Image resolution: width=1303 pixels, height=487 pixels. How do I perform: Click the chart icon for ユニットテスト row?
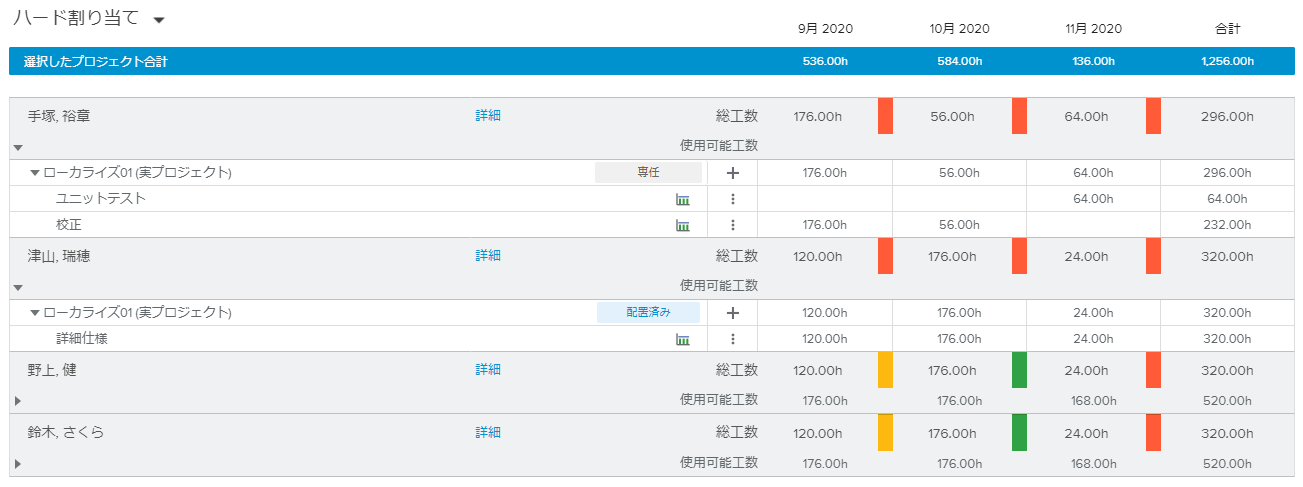tap(683, 199)
